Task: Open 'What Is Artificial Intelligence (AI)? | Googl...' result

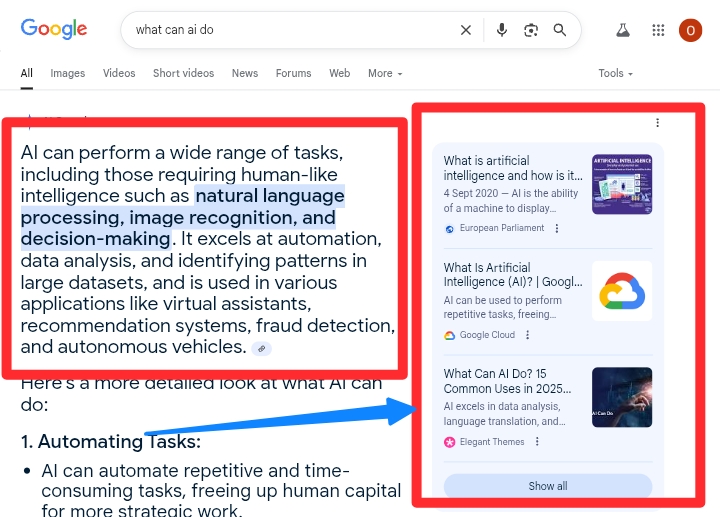Action: click(512, 275)
